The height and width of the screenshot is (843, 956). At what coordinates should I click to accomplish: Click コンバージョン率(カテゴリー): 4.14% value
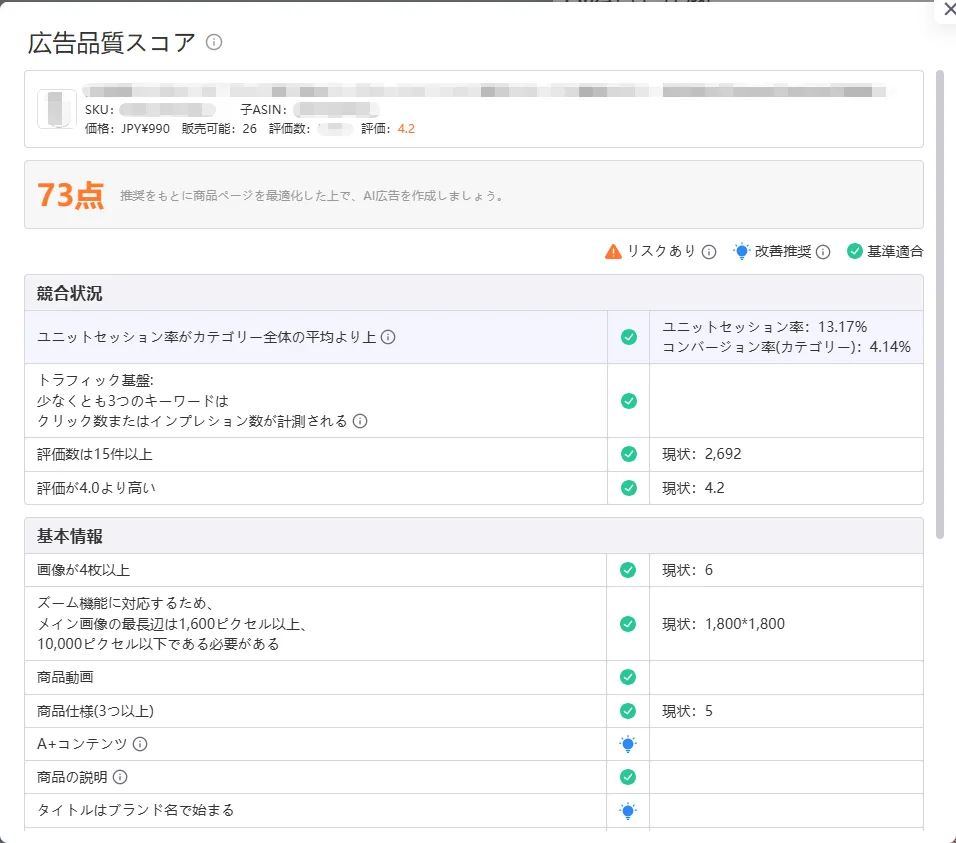pos(787,347)
